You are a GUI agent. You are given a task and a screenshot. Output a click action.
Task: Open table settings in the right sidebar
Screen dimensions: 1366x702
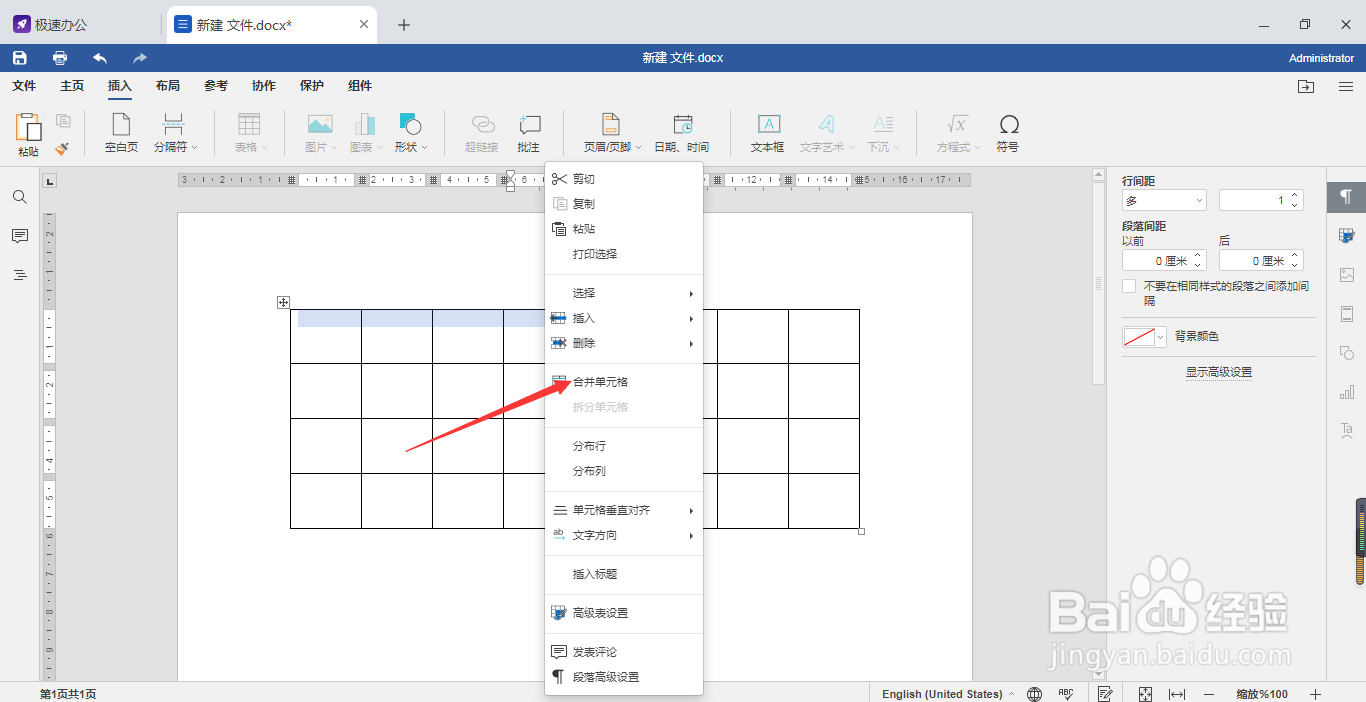coord(1346,234)
